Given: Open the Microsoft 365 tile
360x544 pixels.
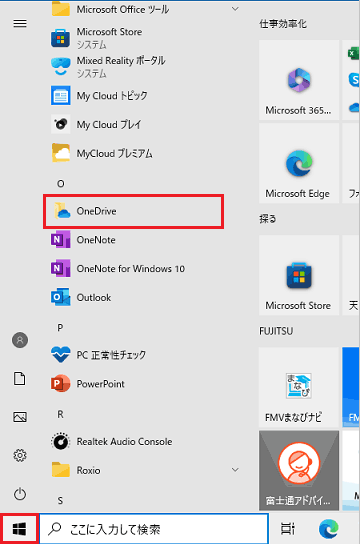Looking at the screenshot, I should click(x=299, y=80).
